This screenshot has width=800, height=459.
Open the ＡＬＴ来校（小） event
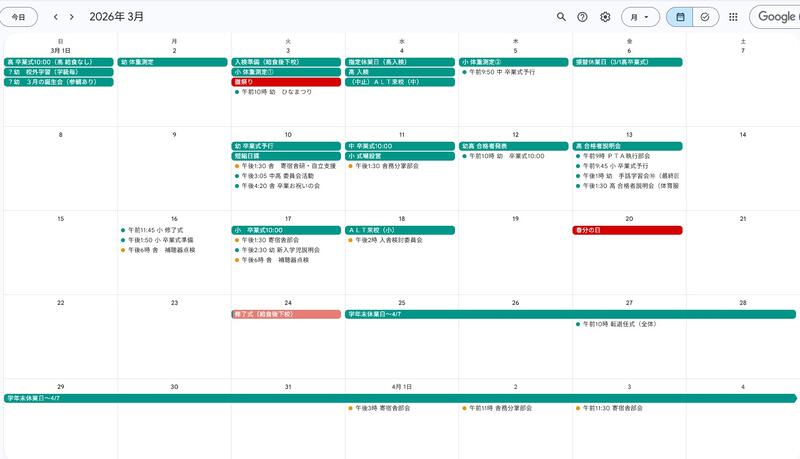click(400, 230)
